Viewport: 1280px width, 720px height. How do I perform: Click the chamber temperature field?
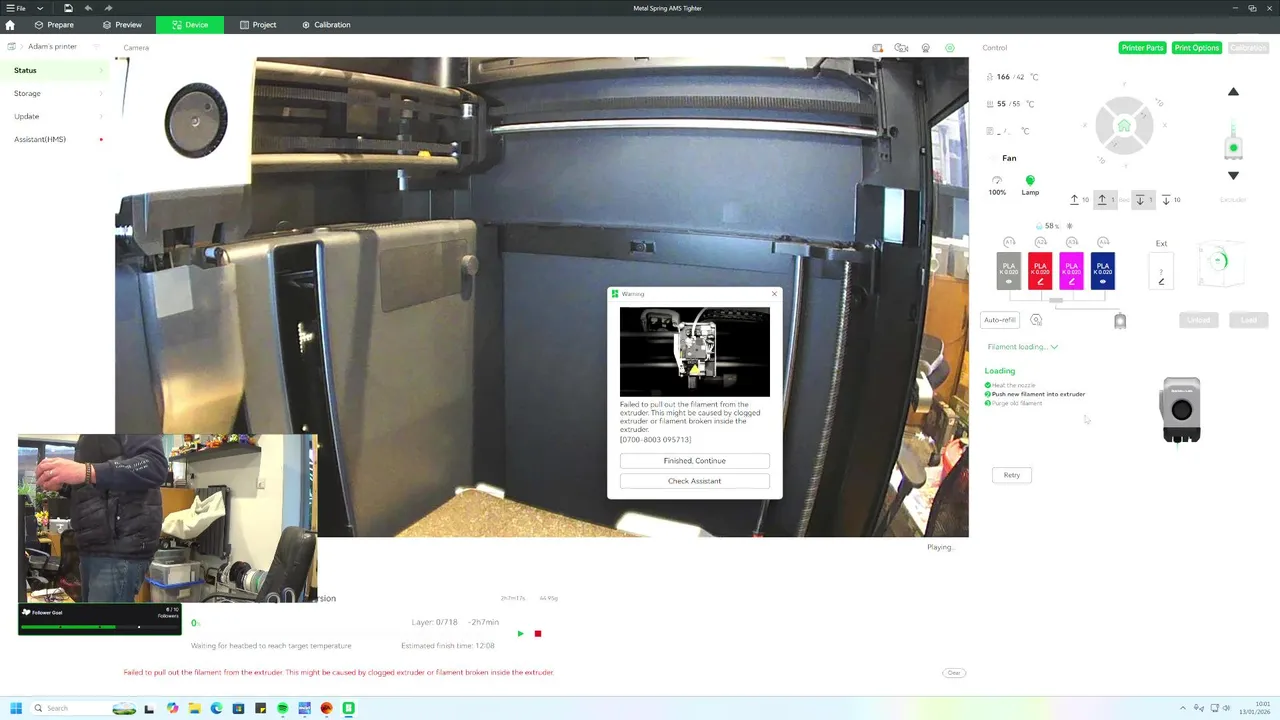click(x=1008, y=131)
